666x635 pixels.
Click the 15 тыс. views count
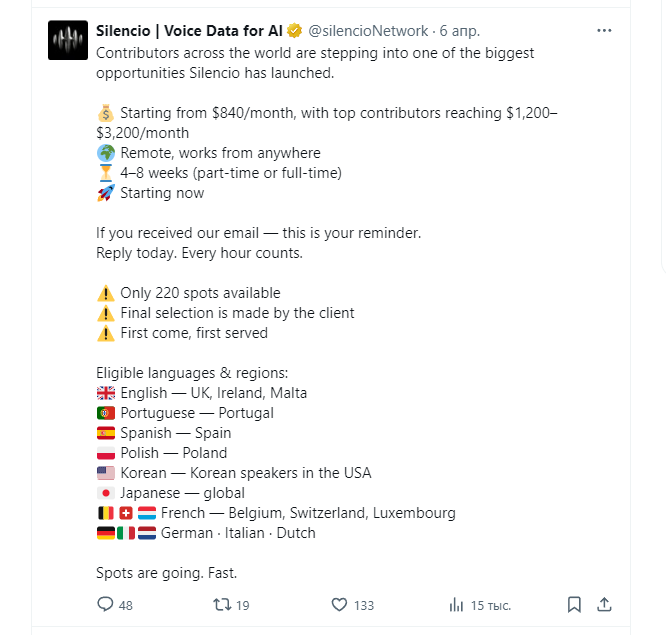491,605
